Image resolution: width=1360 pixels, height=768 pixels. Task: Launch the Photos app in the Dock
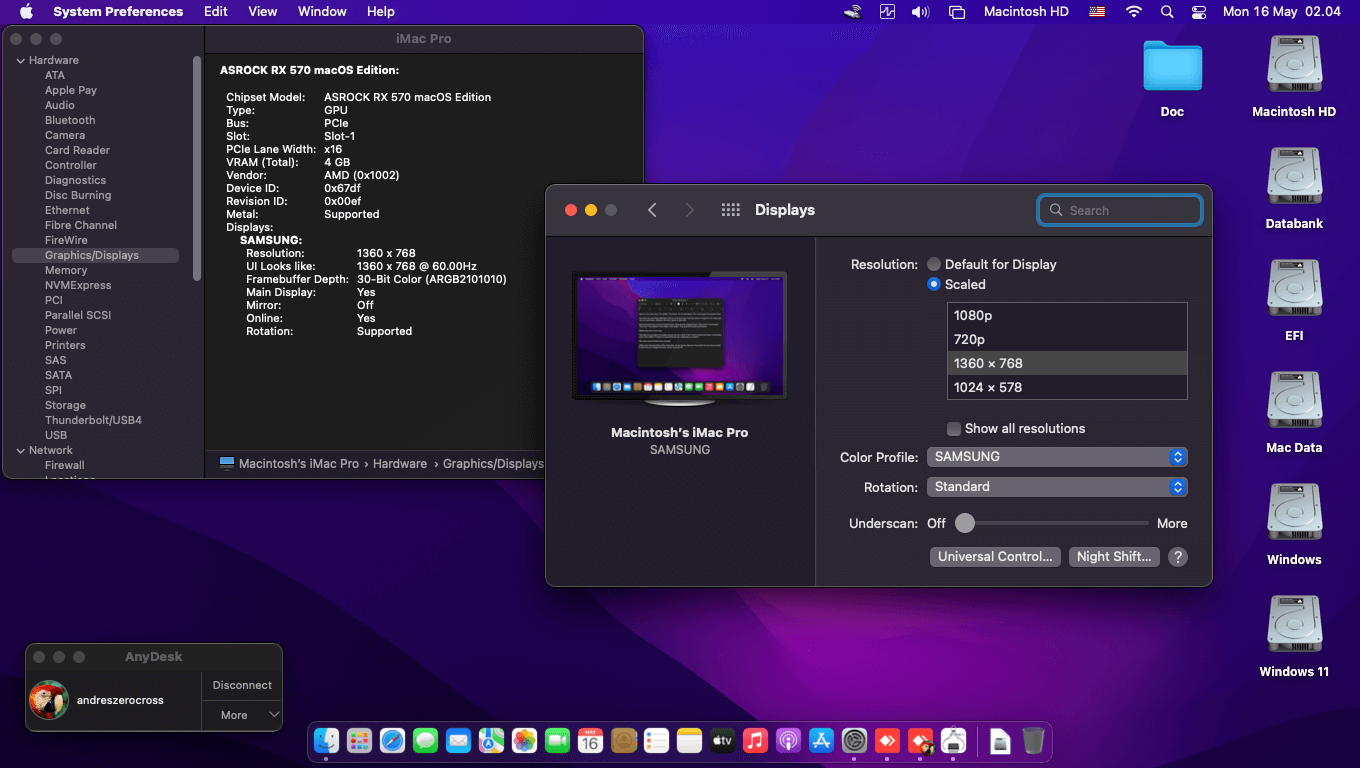pyautogui.click(x=524, y=741)
